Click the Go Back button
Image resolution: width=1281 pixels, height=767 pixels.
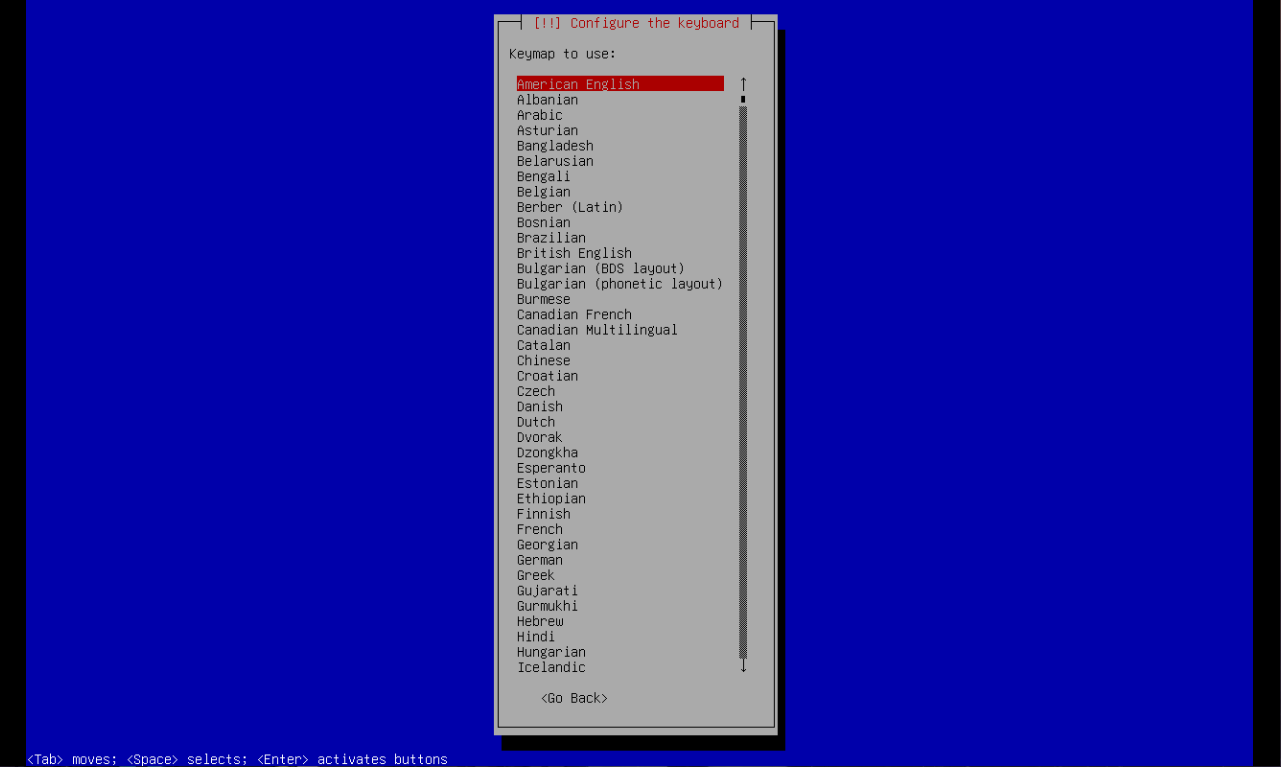coord(574,698)
